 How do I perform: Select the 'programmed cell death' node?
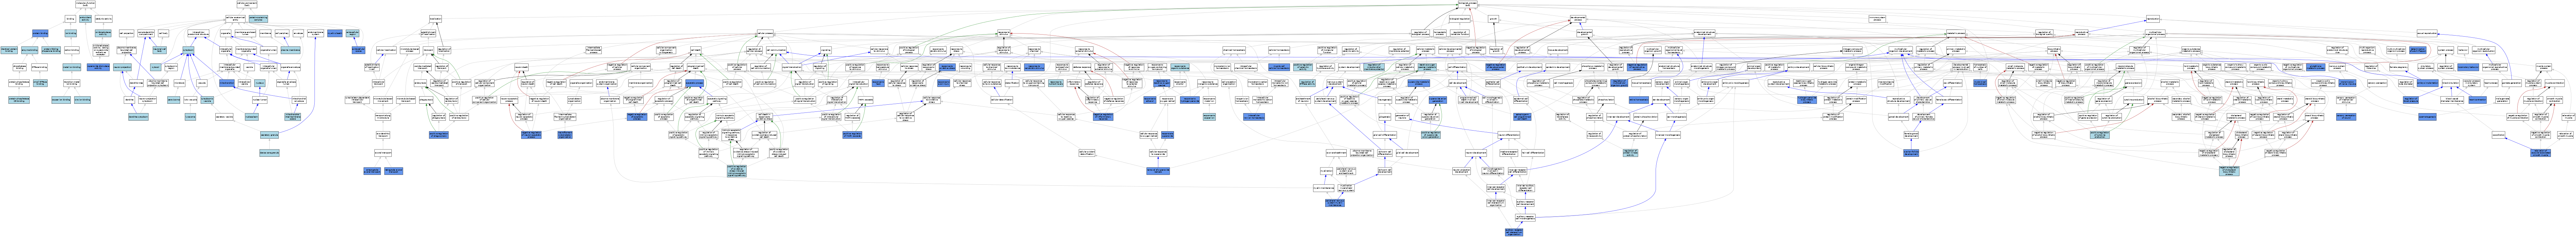(x=696, y=67)
